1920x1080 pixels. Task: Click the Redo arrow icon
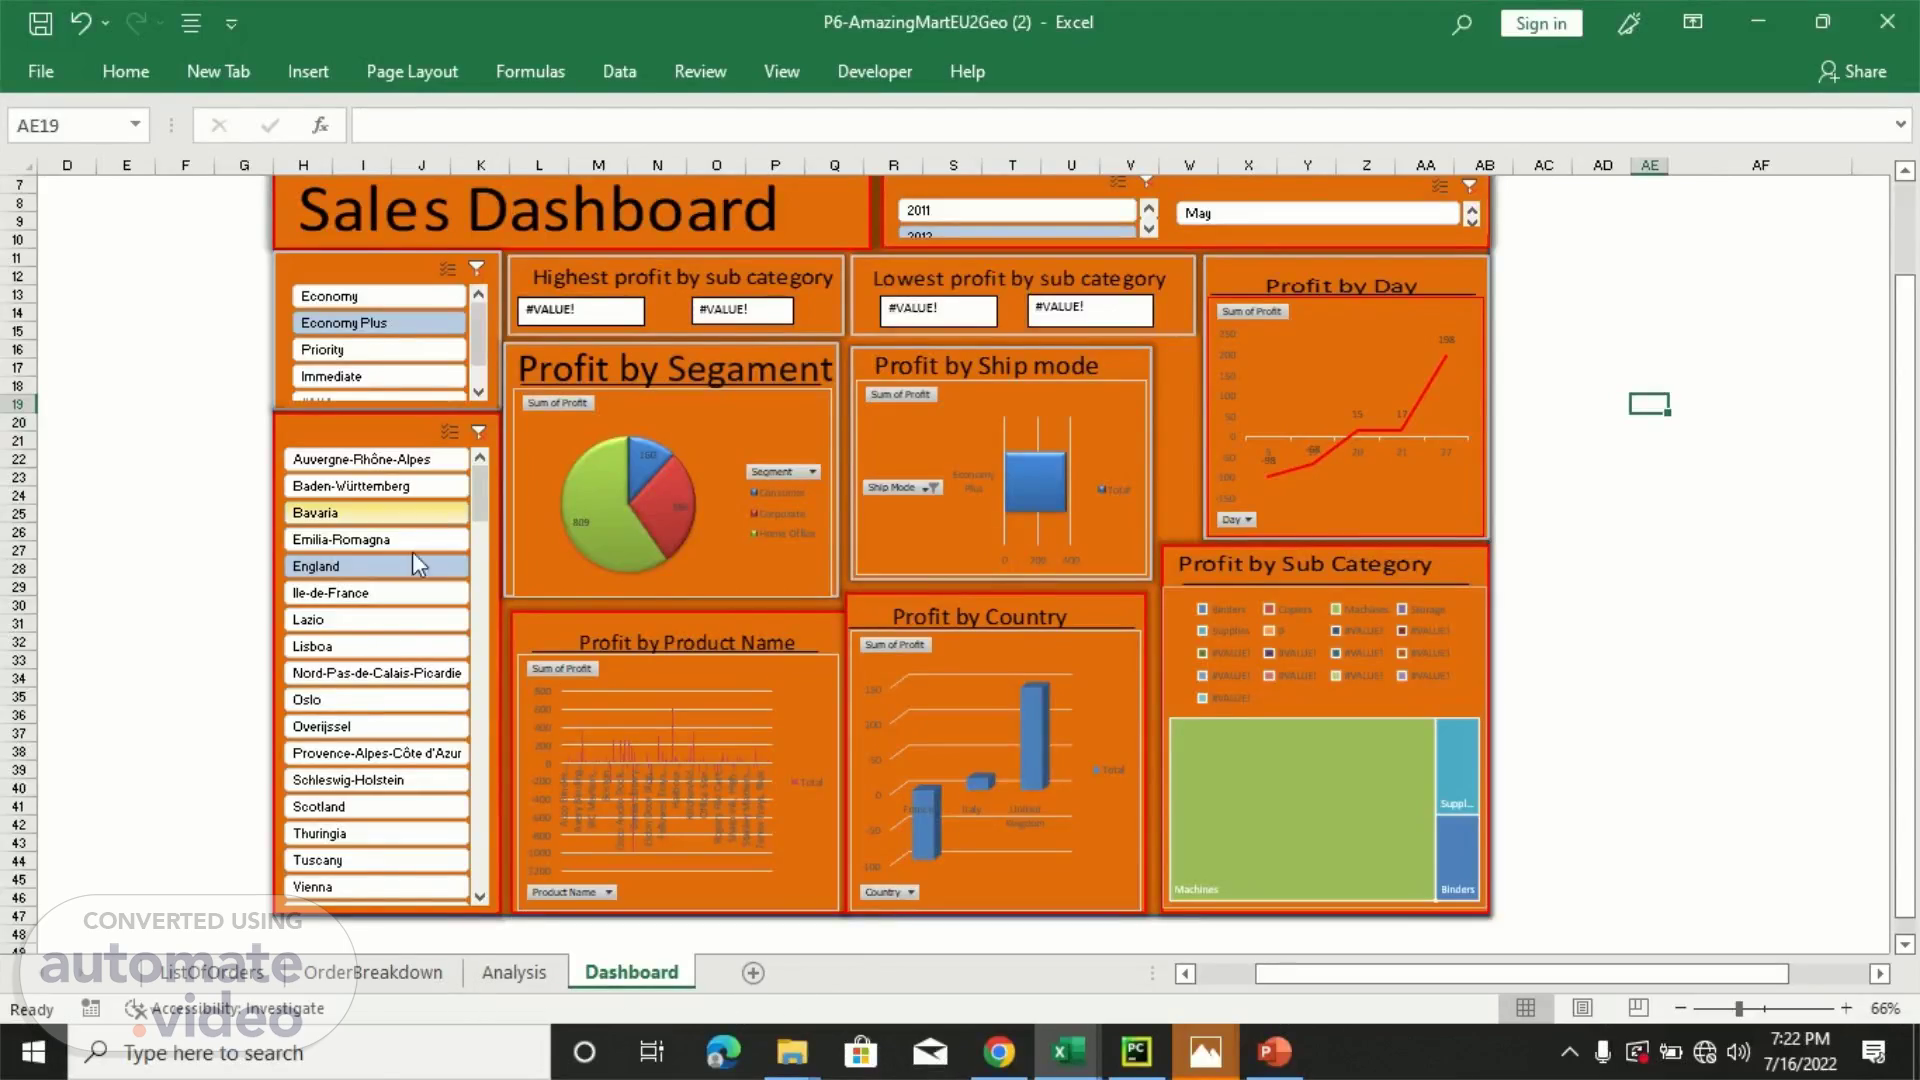coord(136,22)
